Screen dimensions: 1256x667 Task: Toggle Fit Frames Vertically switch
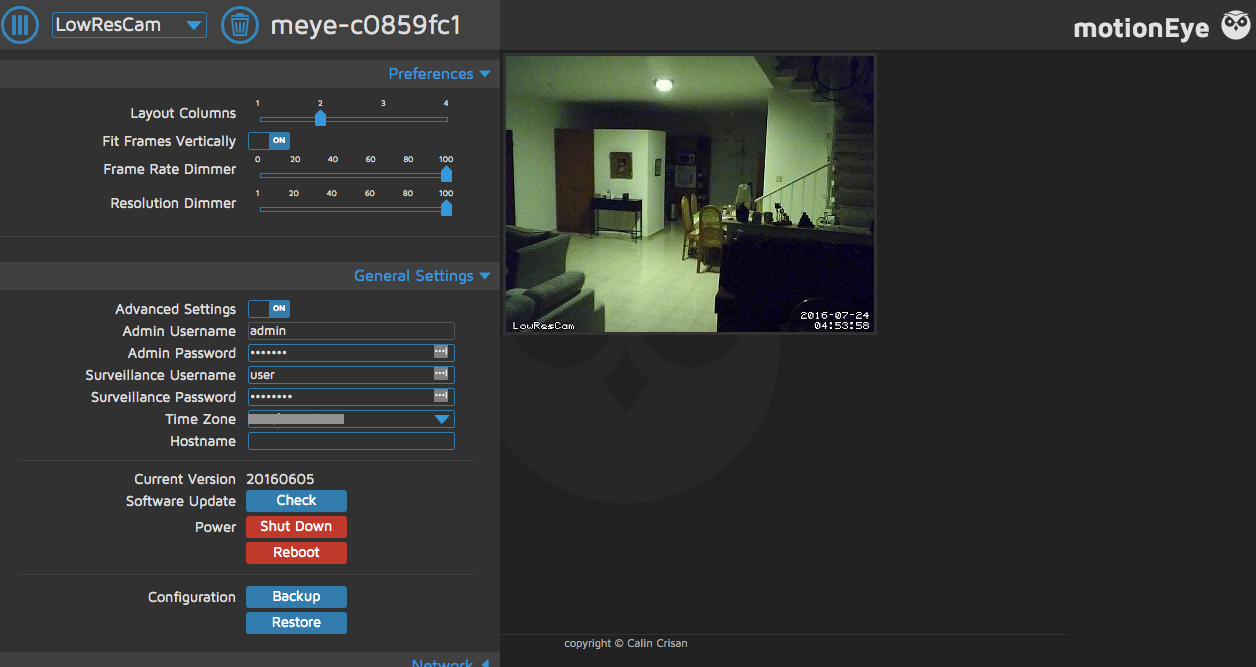(269, 141)
